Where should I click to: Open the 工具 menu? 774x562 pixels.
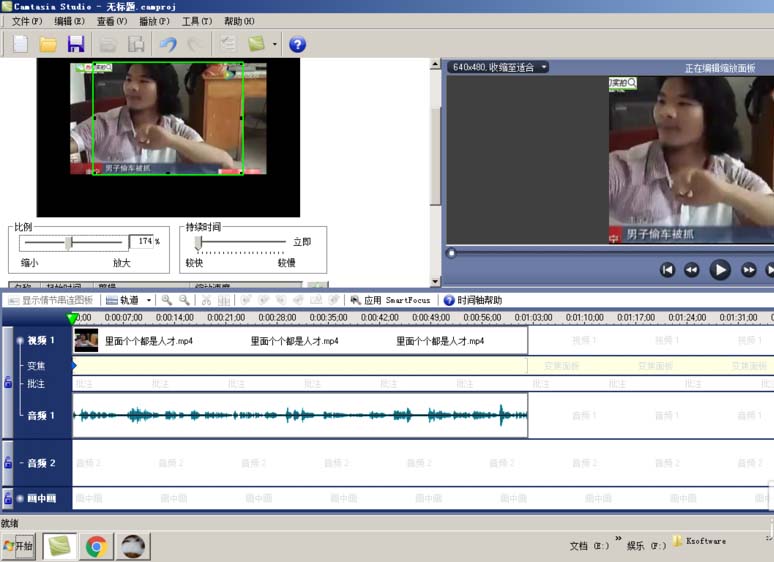click(x=197, y=21)
